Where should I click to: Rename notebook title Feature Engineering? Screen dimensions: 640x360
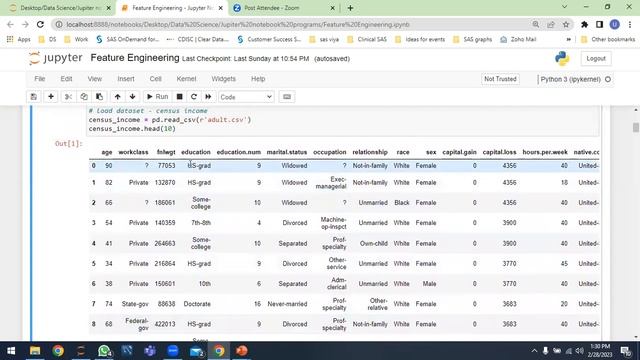[135, 58]
